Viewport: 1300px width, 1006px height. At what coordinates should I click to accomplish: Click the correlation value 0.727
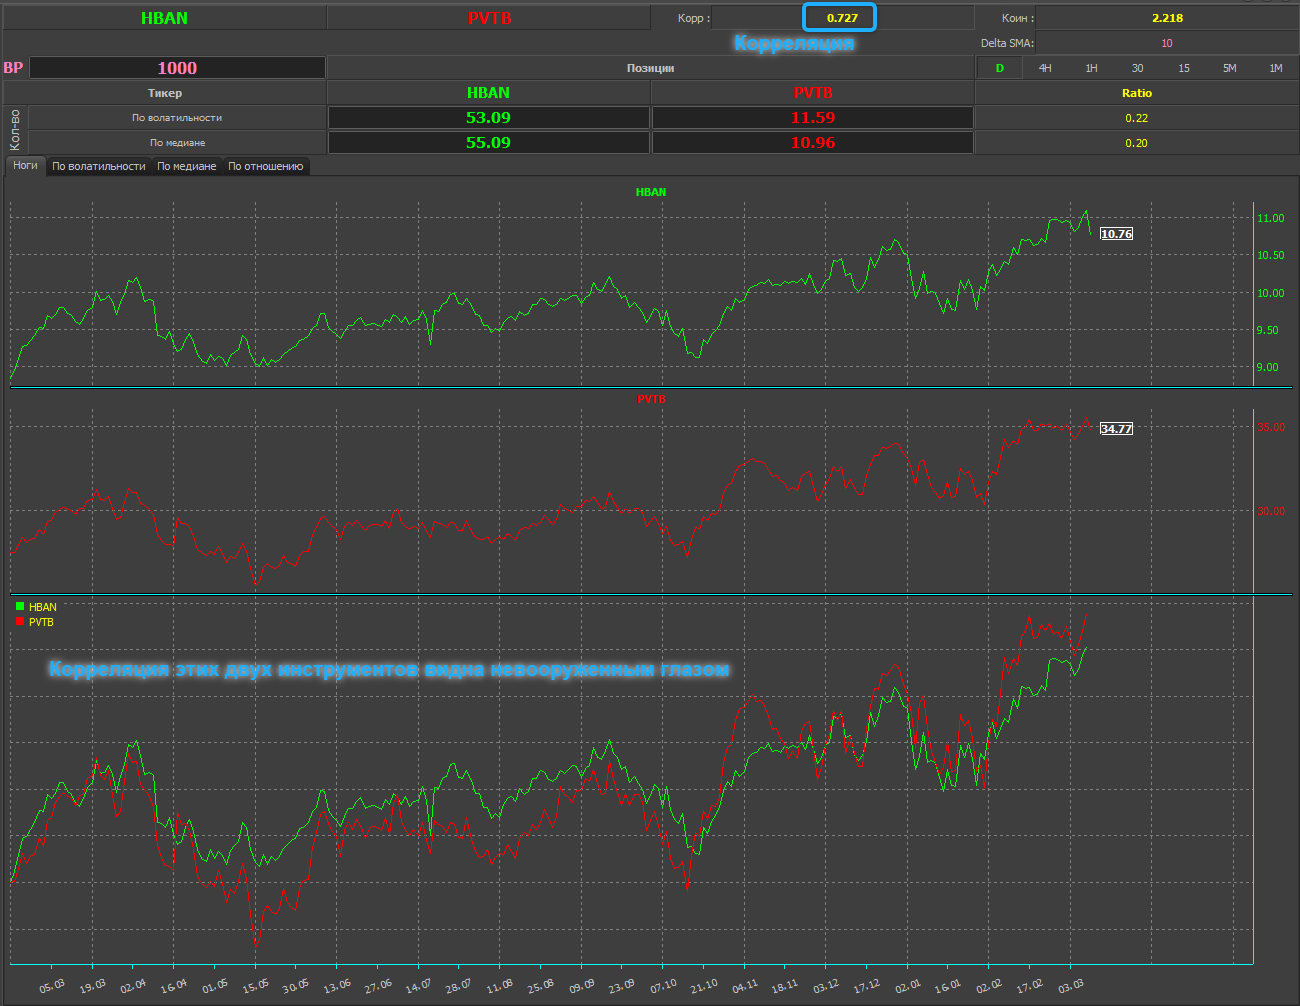click(842, 18)
